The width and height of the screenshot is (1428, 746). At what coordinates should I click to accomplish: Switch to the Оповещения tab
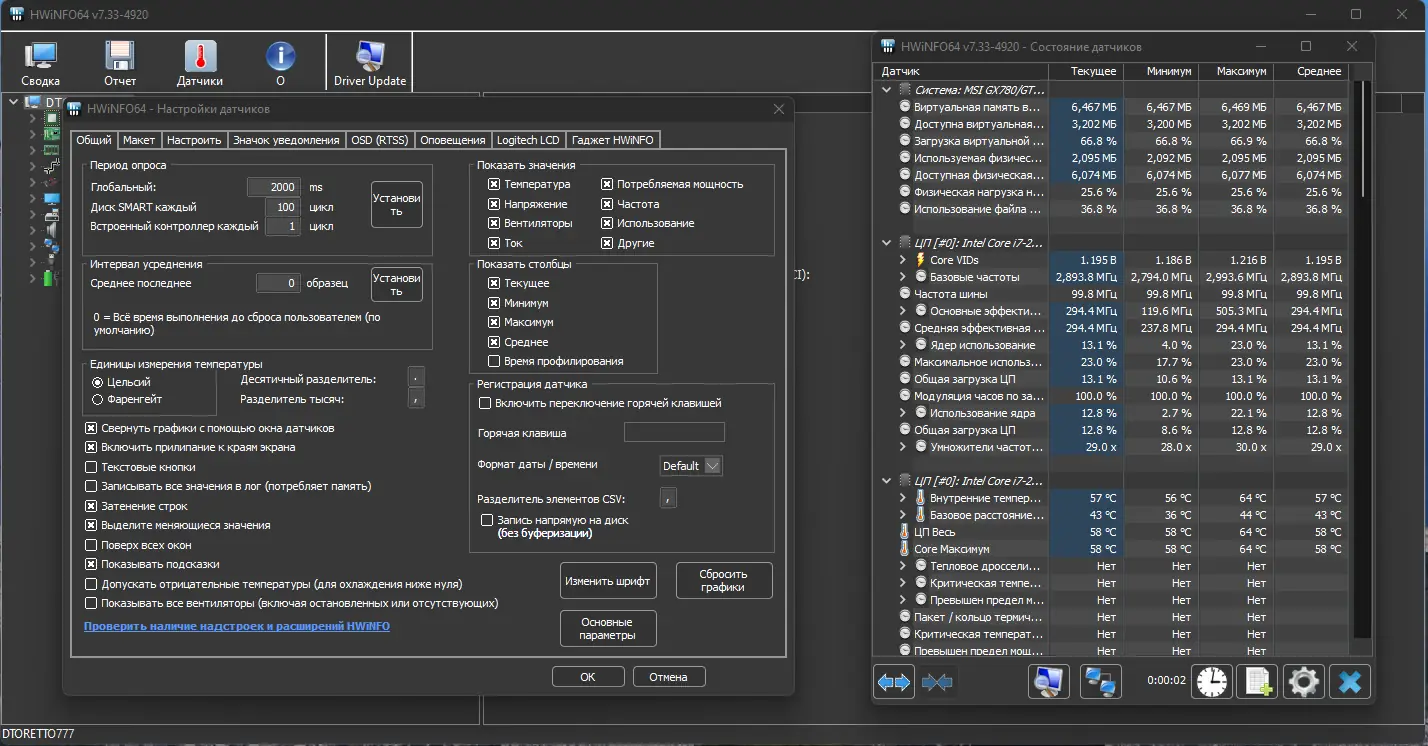[x=453, y=140]
